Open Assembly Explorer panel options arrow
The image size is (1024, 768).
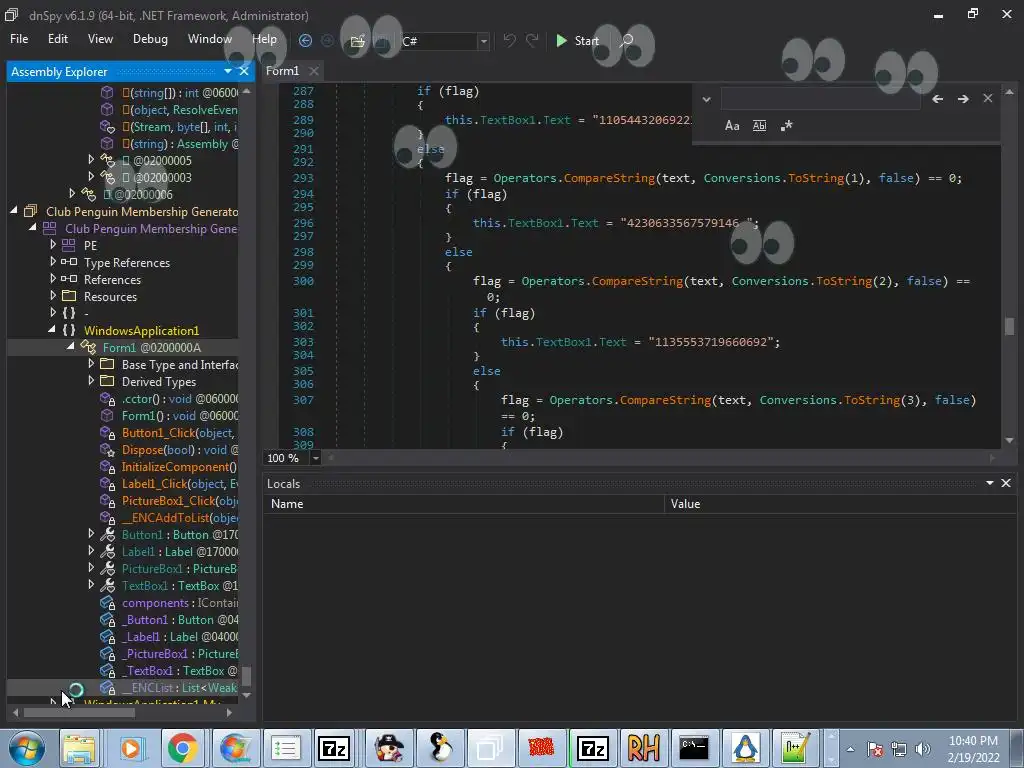tap(228, 71)
